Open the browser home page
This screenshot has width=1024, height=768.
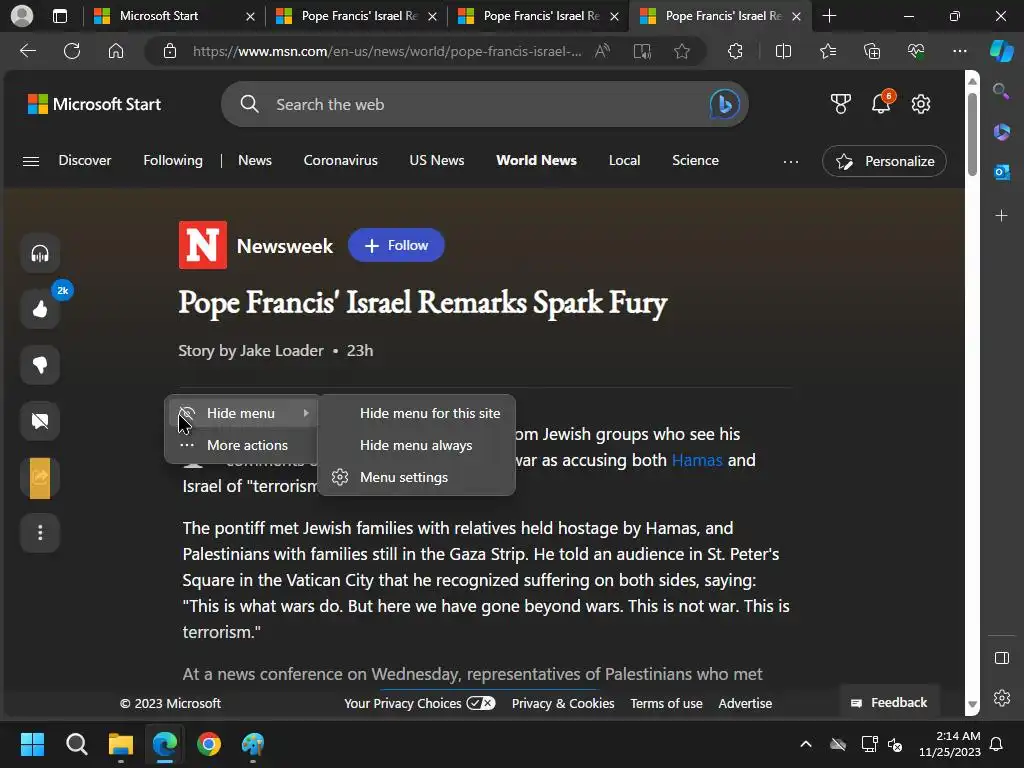coord(116,51)
